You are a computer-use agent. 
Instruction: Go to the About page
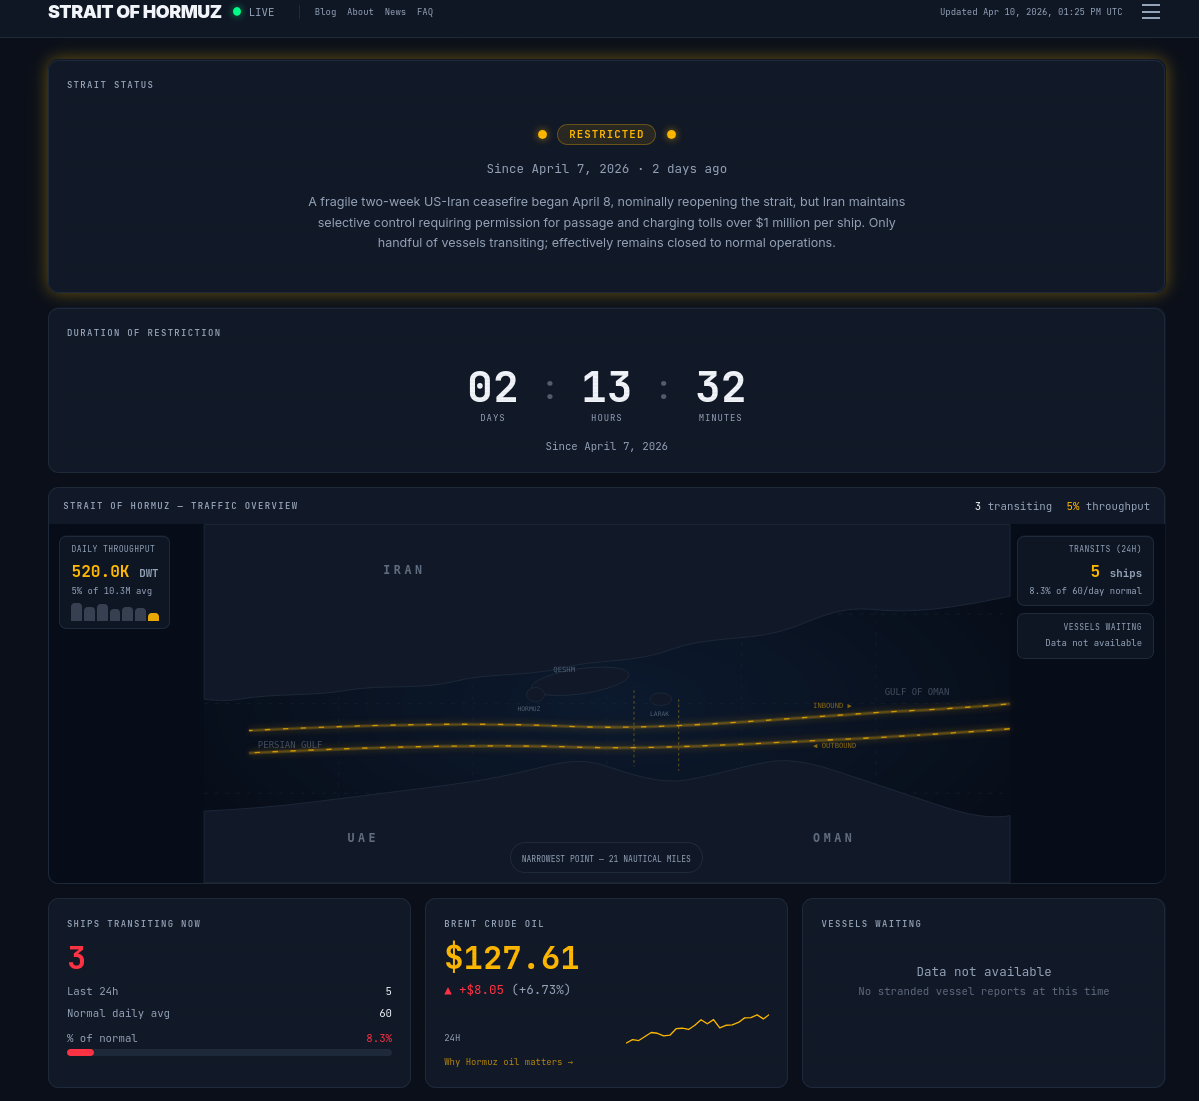[360, 12]
